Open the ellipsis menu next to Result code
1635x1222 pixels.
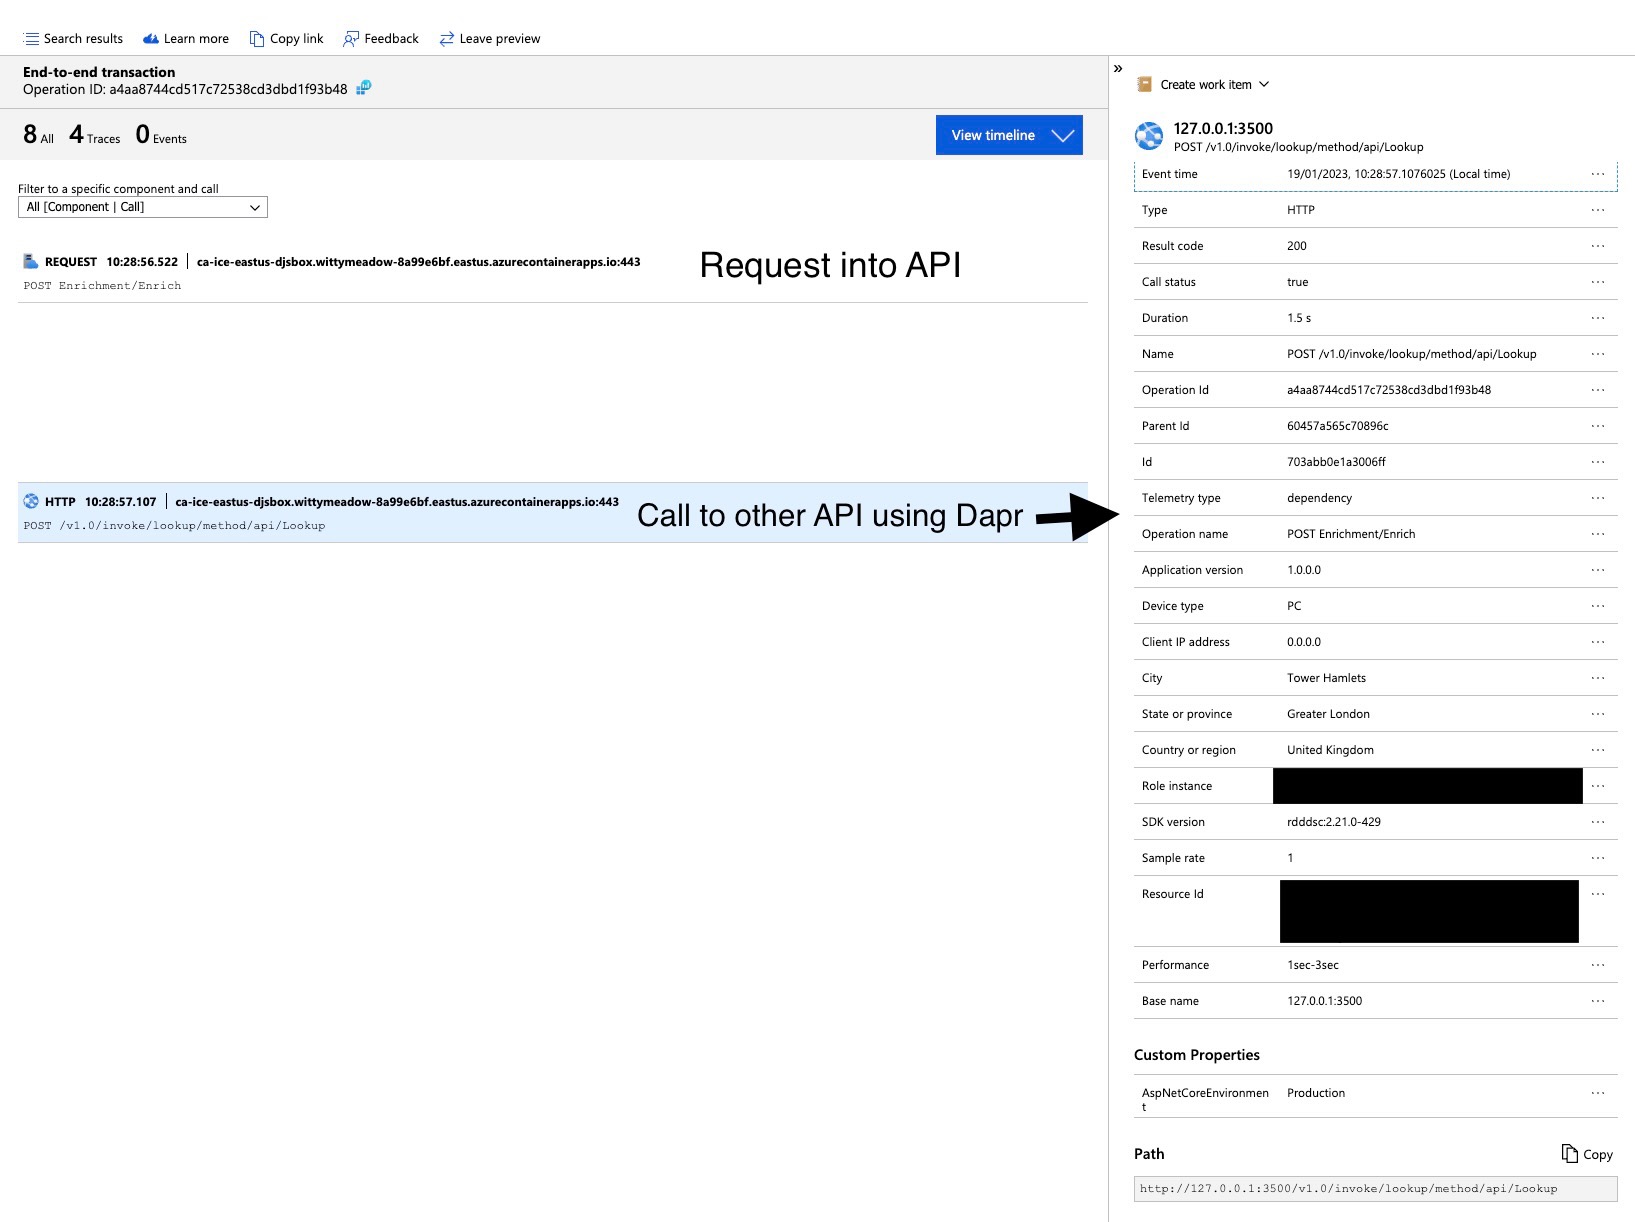pos(1597,245)
